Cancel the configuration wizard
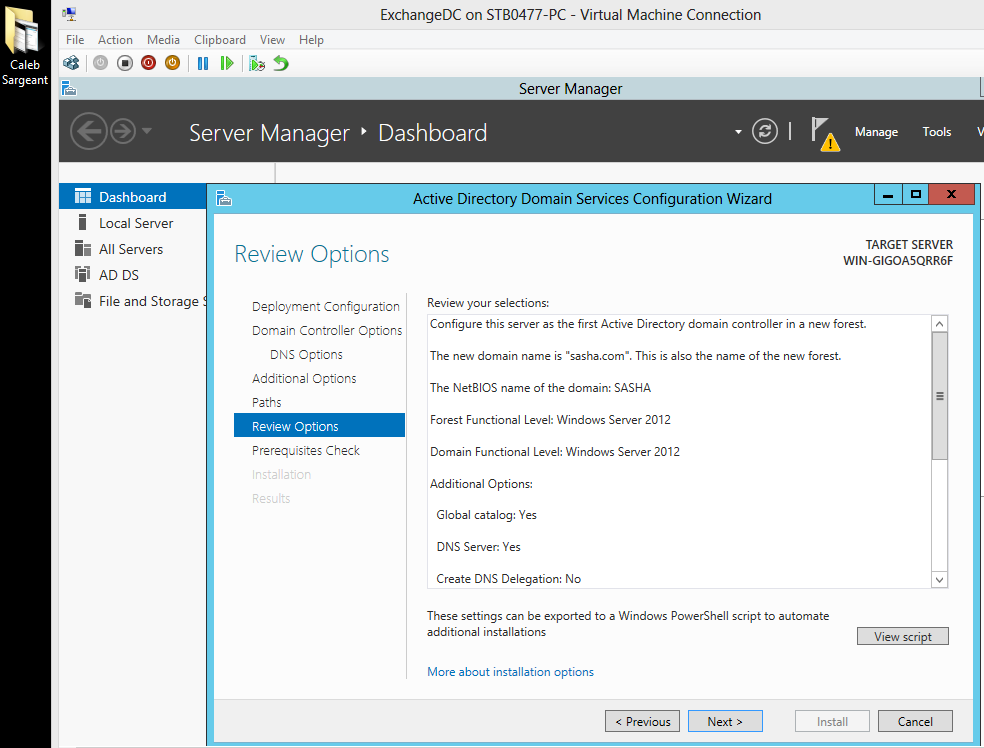This screenshot has width=984, height=748. tap(915, 722)
